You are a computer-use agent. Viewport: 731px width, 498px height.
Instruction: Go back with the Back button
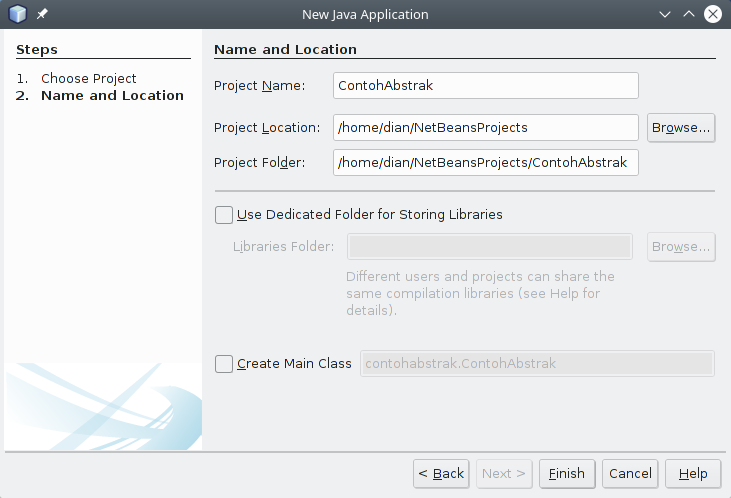[441, 474]
